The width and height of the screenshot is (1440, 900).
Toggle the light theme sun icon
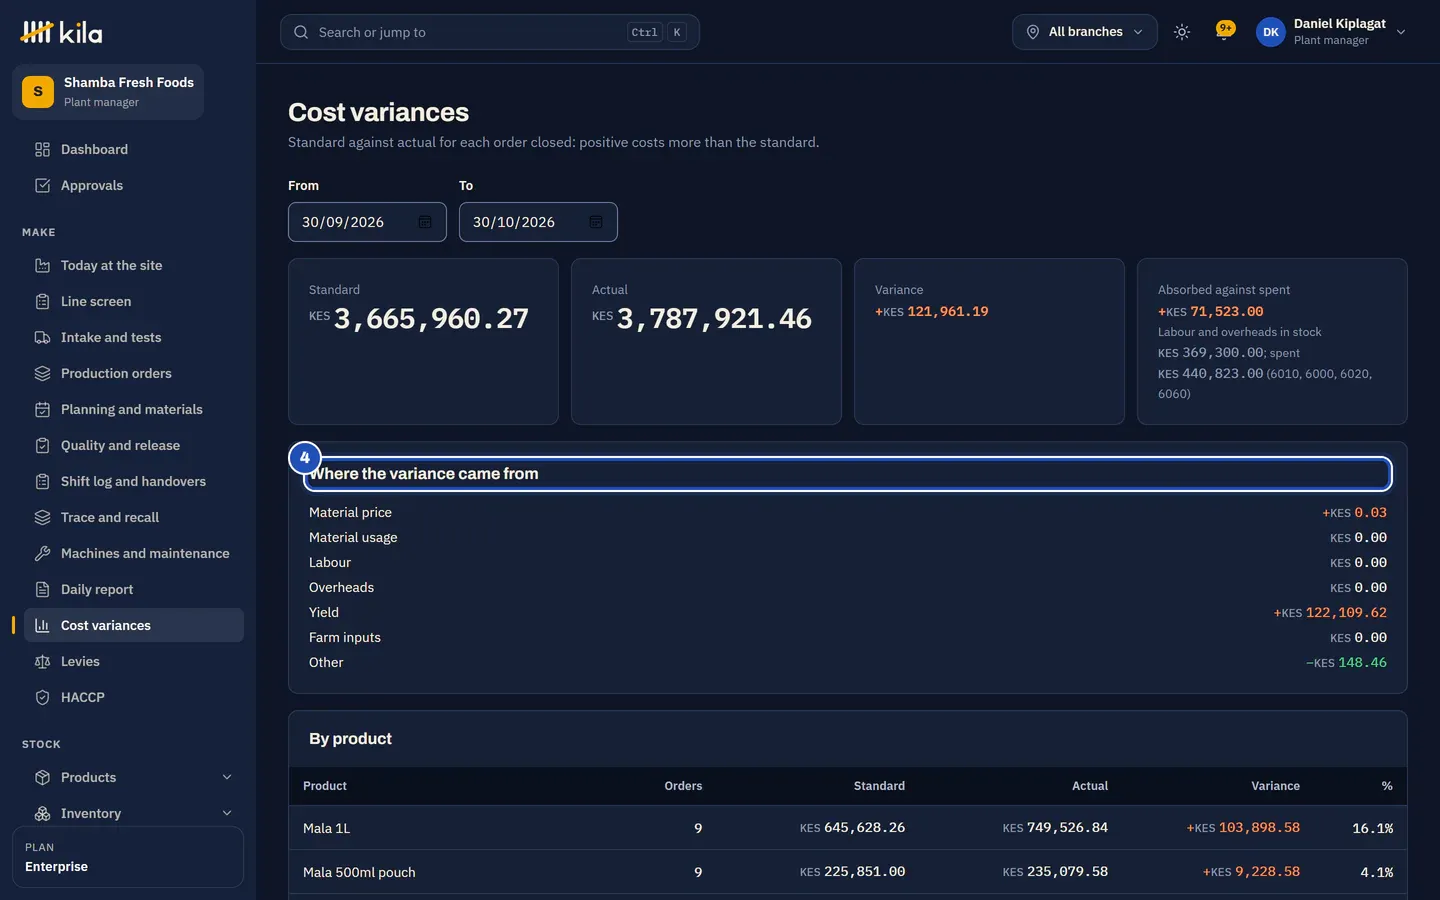[1182, 32]
